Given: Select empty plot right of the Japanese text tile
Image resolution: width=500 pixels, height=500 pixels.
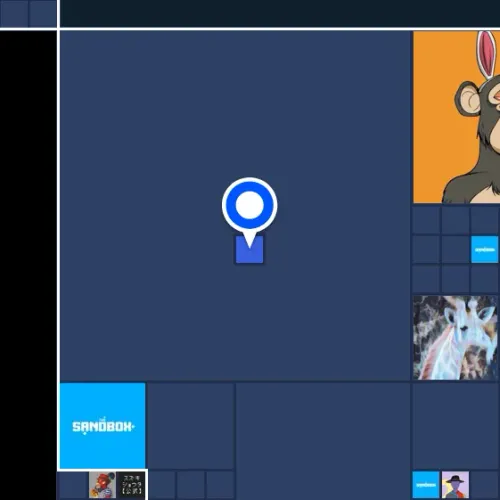Looking at the screenshot, I should (x=161, y=485).
